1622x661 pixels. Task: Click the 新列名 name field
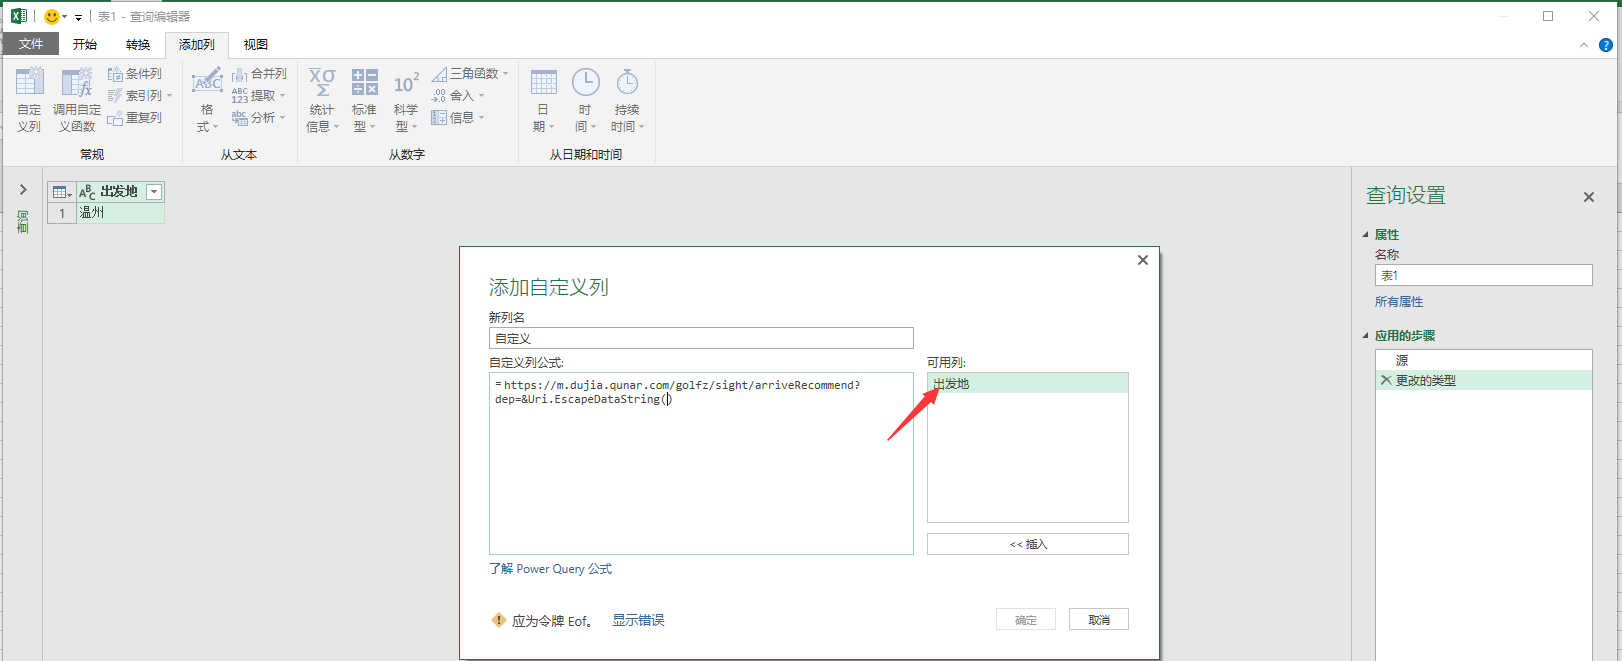click(701, 338)
